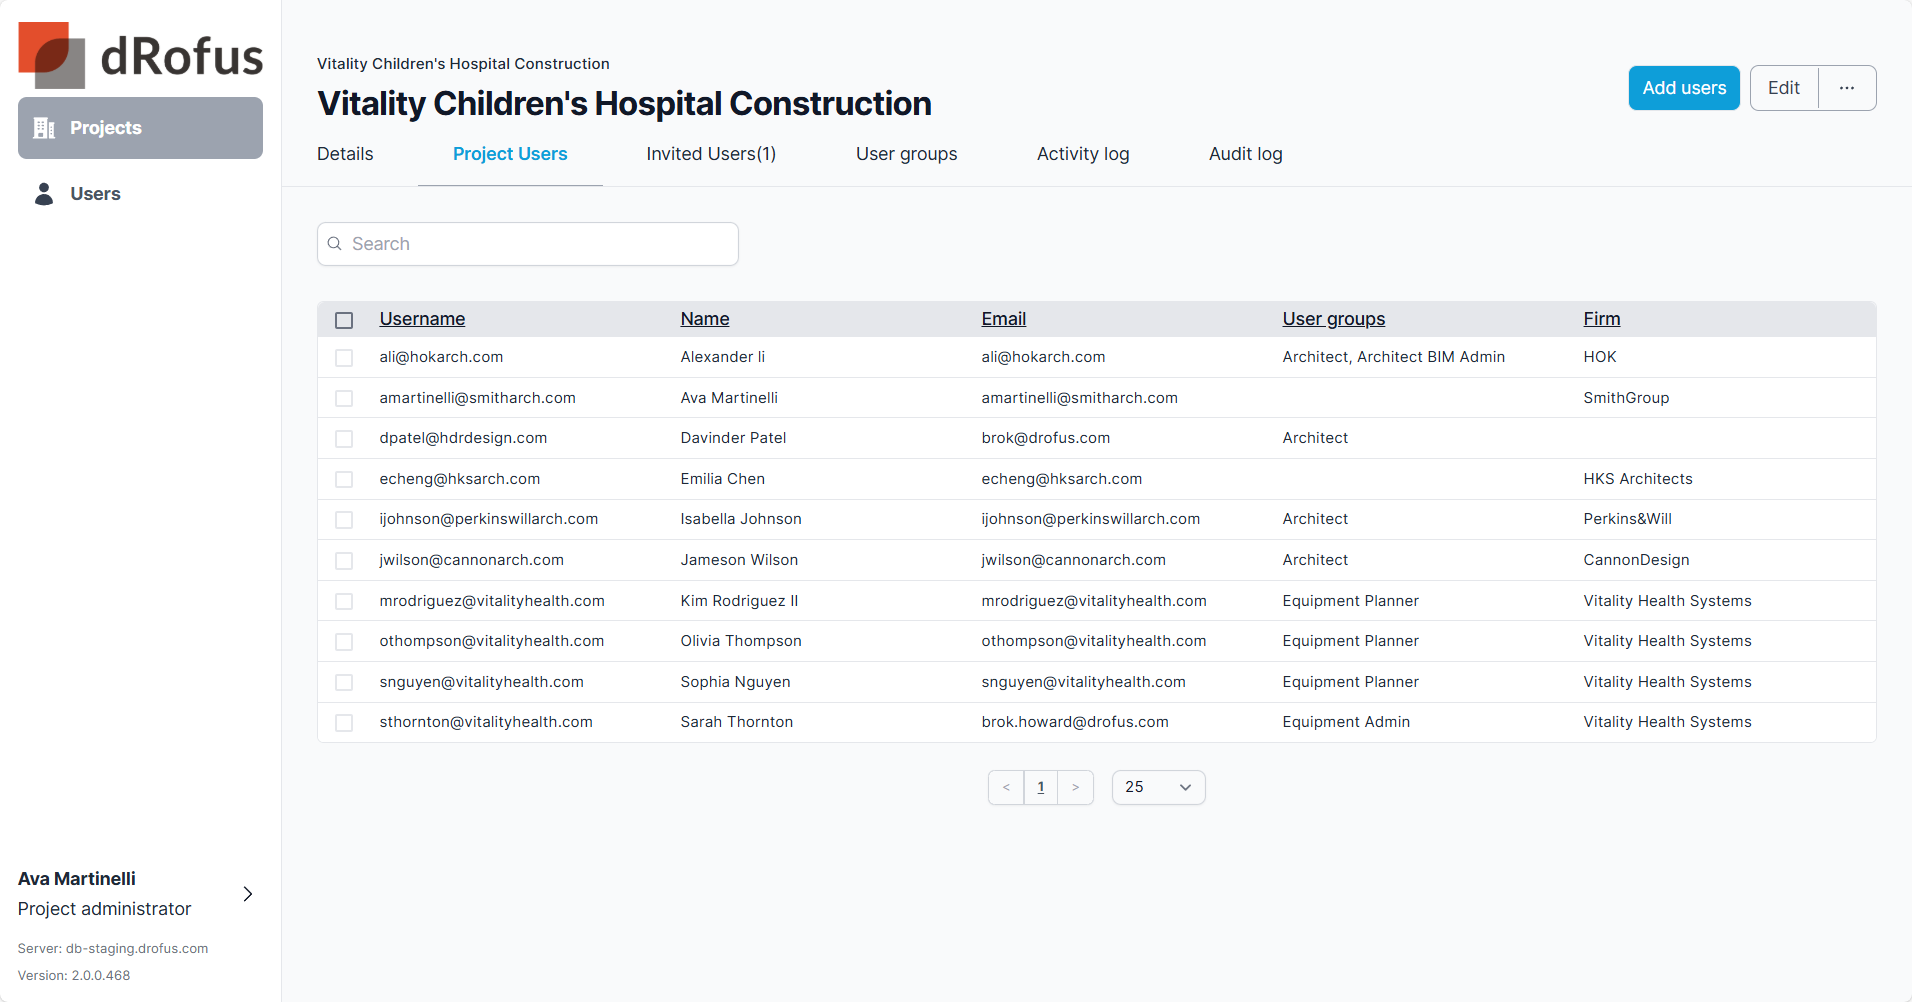Open Projects via building icon
Viewport: 1912px width, 1002px height.
(44, 128)
